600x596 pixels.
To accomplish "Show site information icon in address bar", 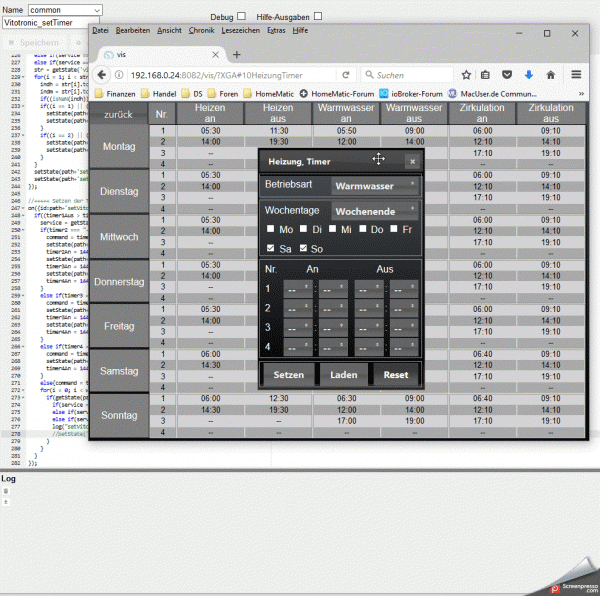I will (119, 75).
